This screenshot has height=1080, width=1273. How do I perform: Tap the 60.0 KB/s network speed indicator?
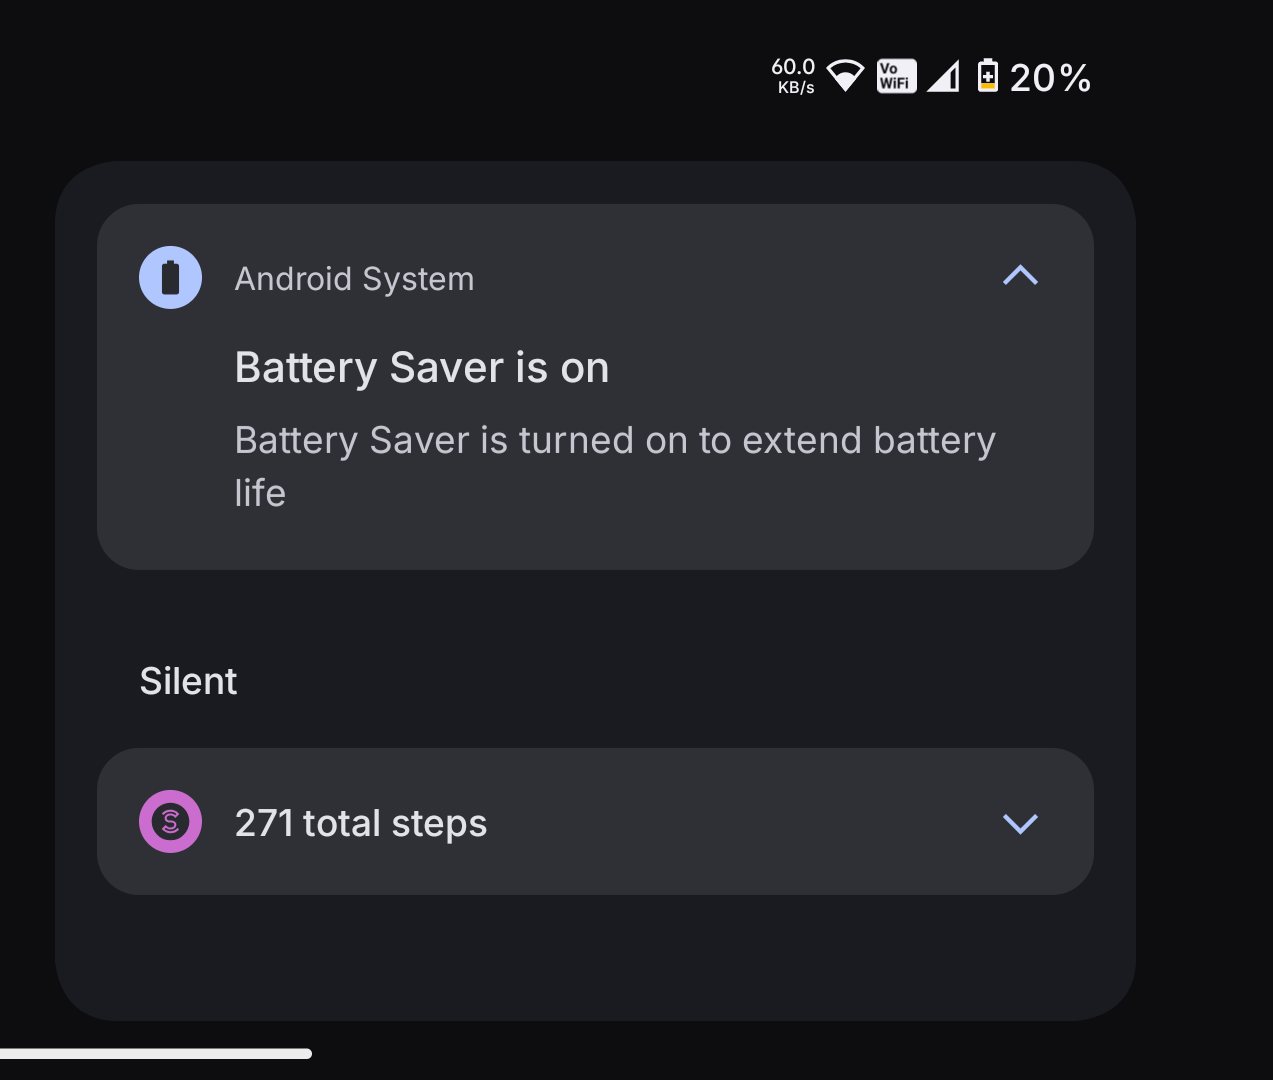point(793,76)
